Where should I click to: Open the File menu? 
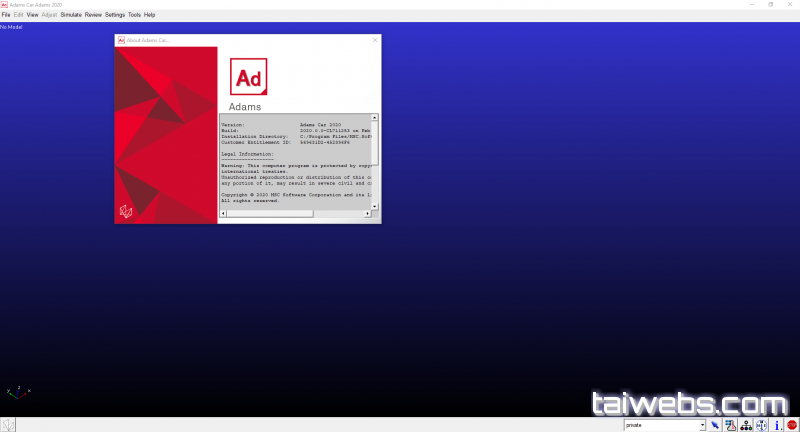(6, 15)
